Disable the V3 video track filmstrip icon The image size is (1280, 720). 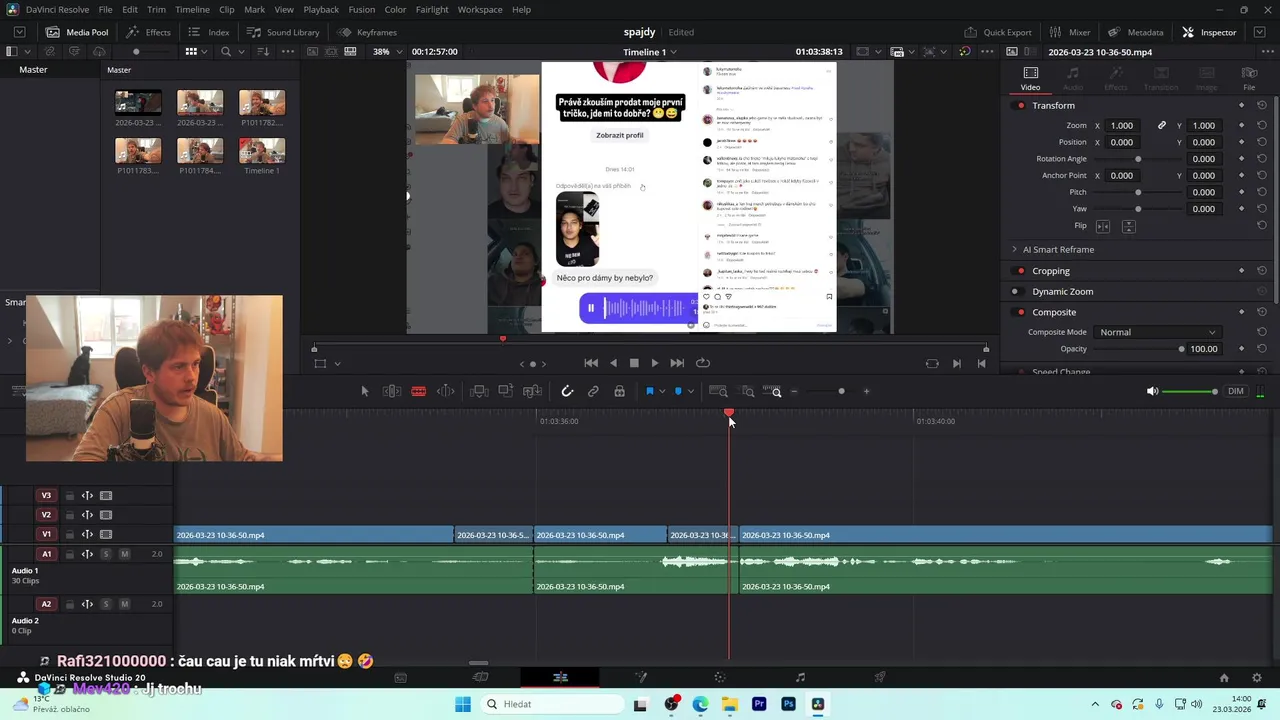tap(106, 496)
